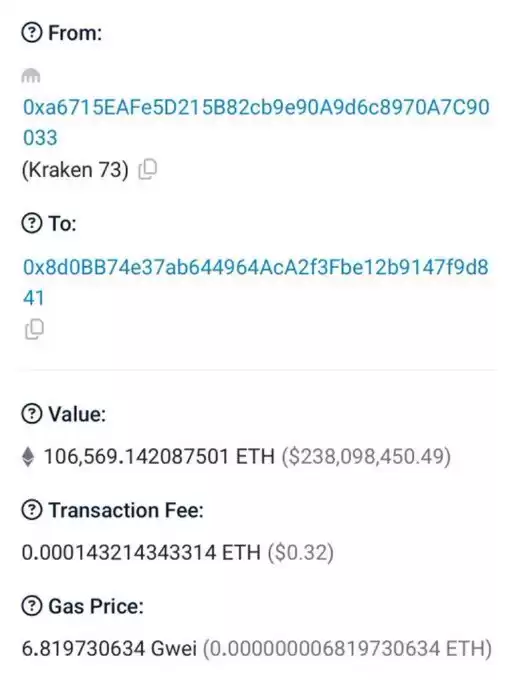Click the $0.32 fee amount

pos(301,553)
